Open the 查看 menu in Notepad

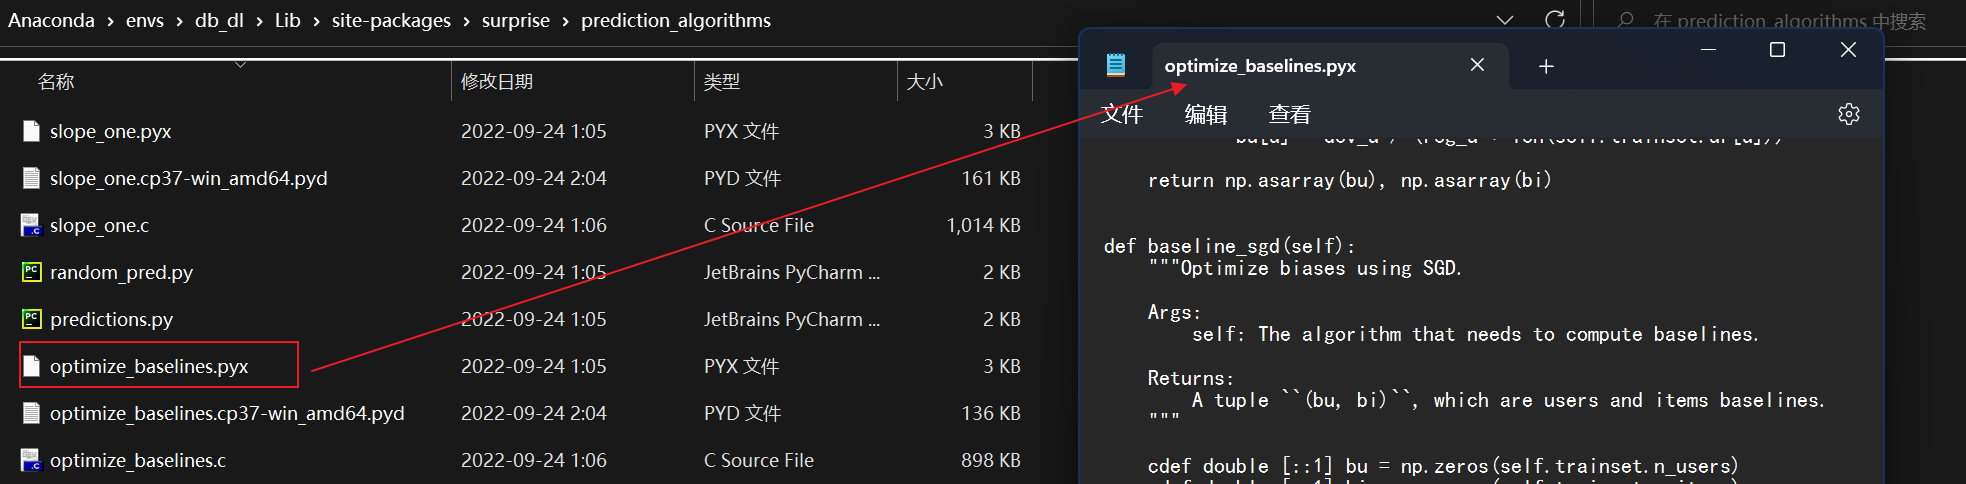1289,115
